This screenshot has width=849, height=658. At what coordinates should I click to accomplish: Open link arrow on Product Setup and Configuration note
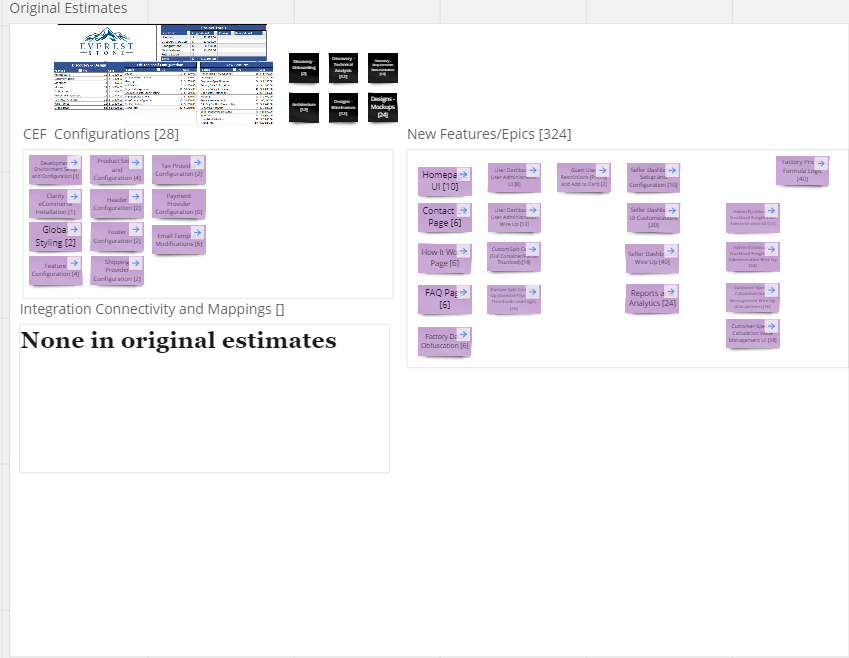tap(136, 162)
